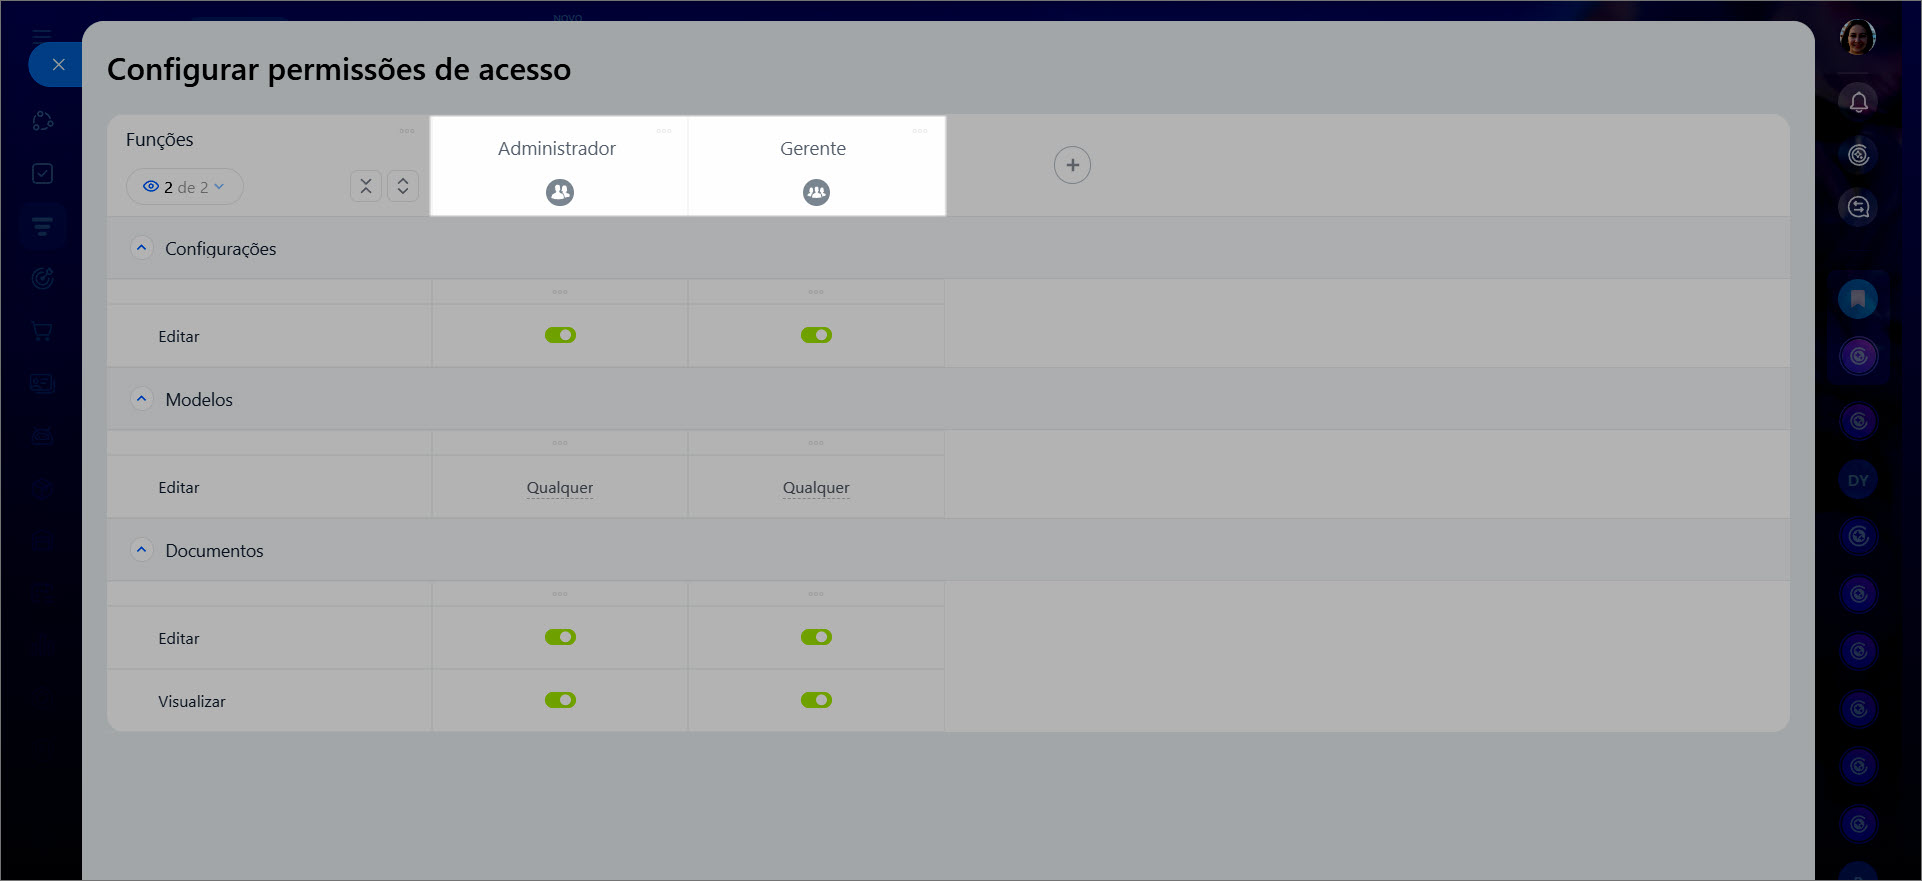Open the Administrador column options menu

[664, 131]
